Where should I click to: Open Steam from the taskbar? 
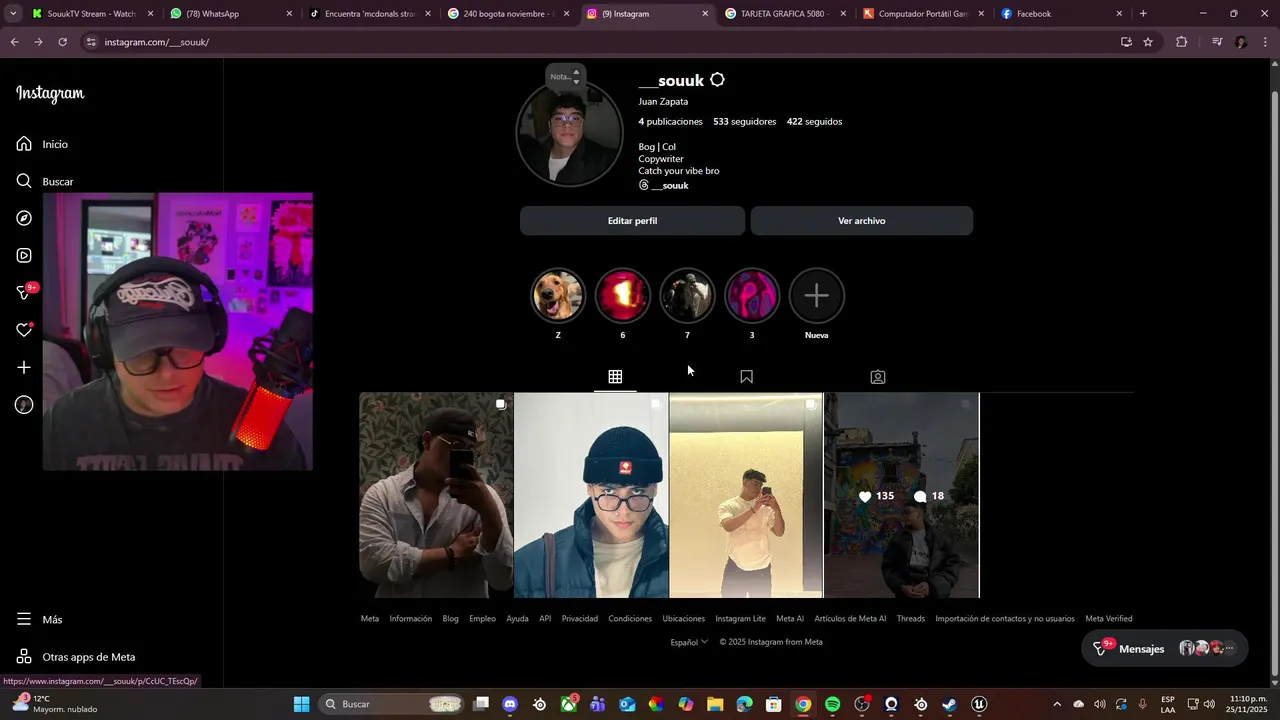950,704
